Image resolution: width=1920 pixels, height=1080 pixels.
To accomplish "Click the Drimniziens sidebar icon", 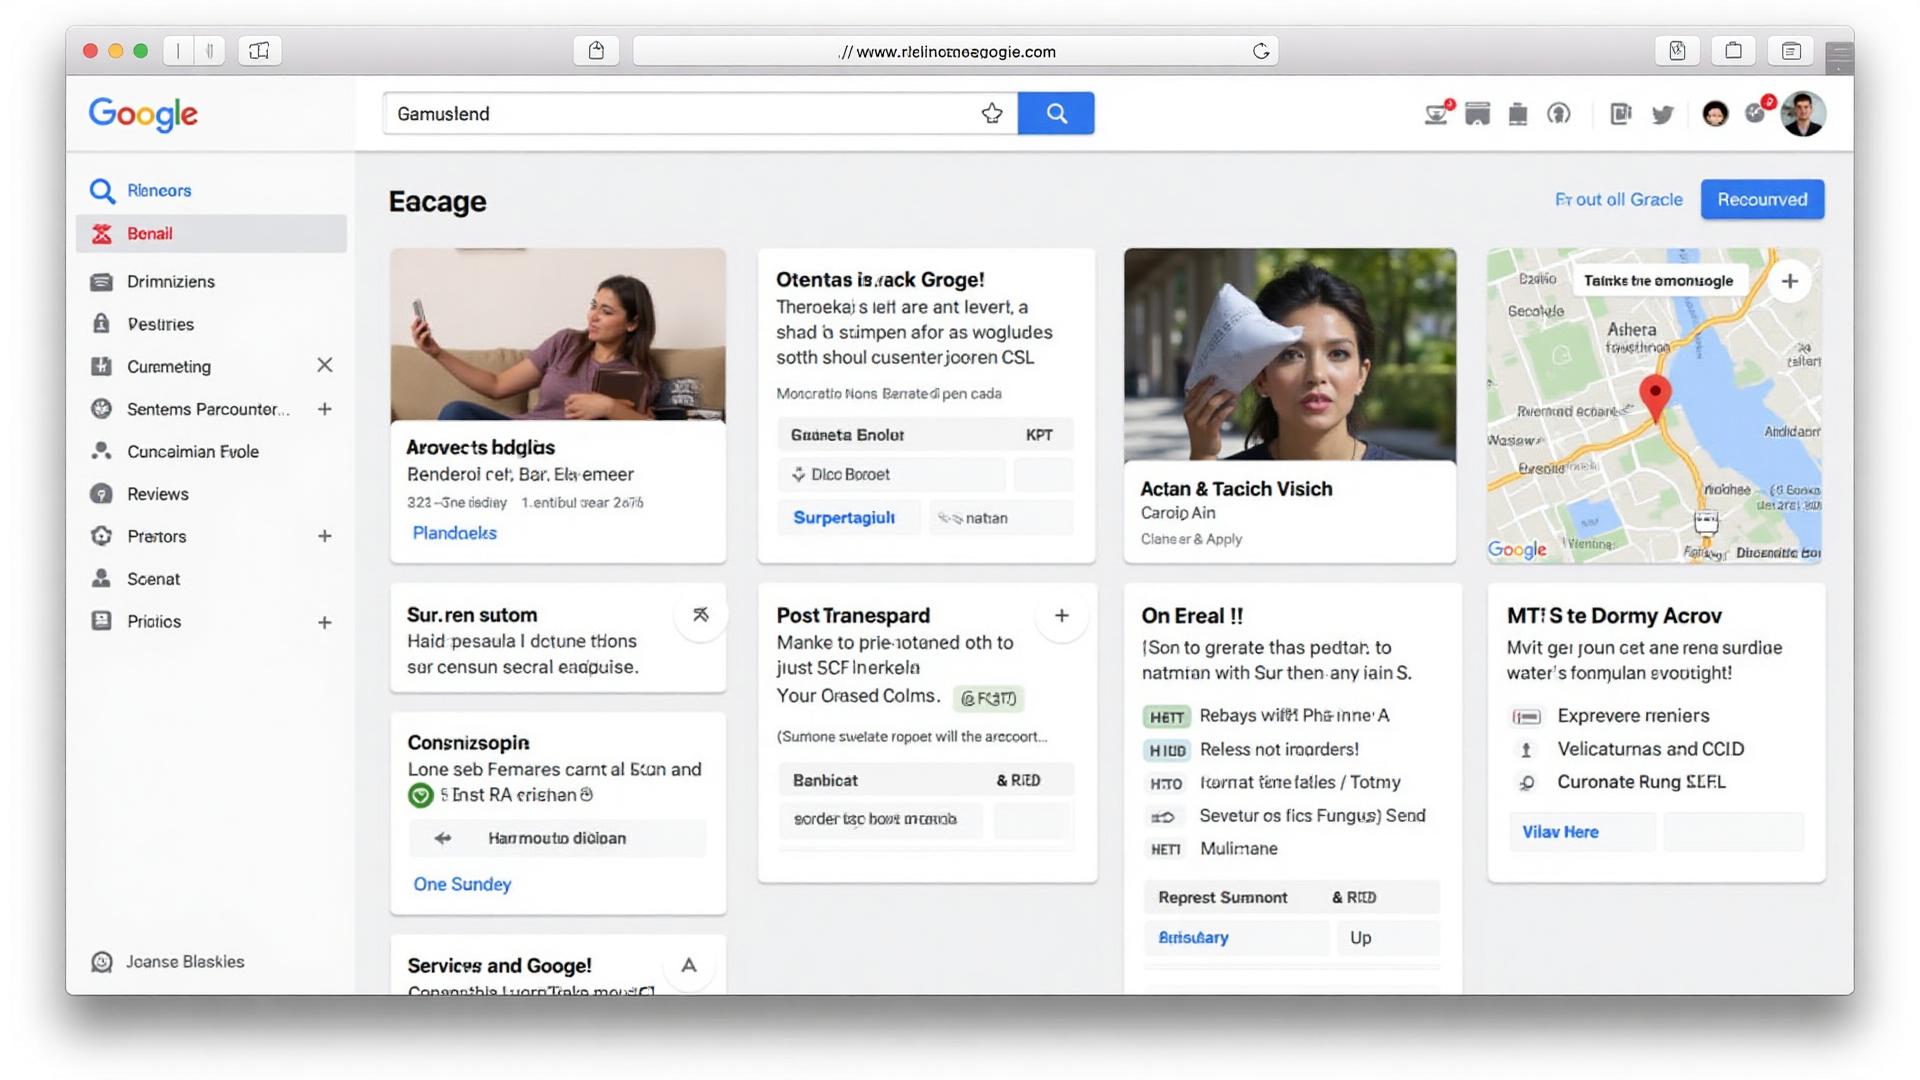I will pyautogui.click(x=101, y=281).
